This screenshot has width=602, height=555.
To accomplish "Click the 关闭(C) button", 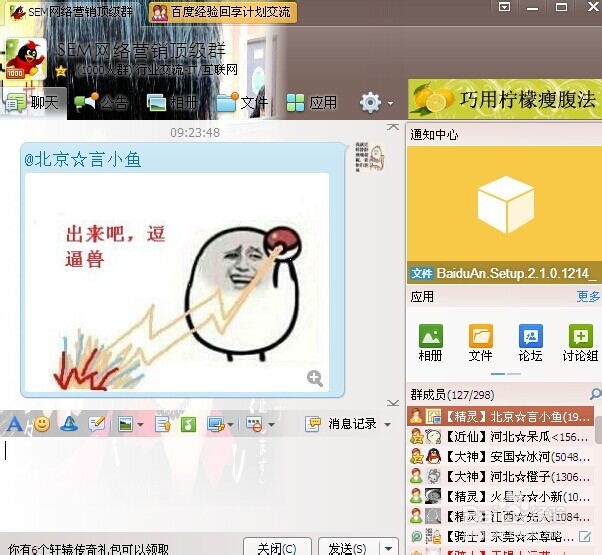I will tap(277, 548).
